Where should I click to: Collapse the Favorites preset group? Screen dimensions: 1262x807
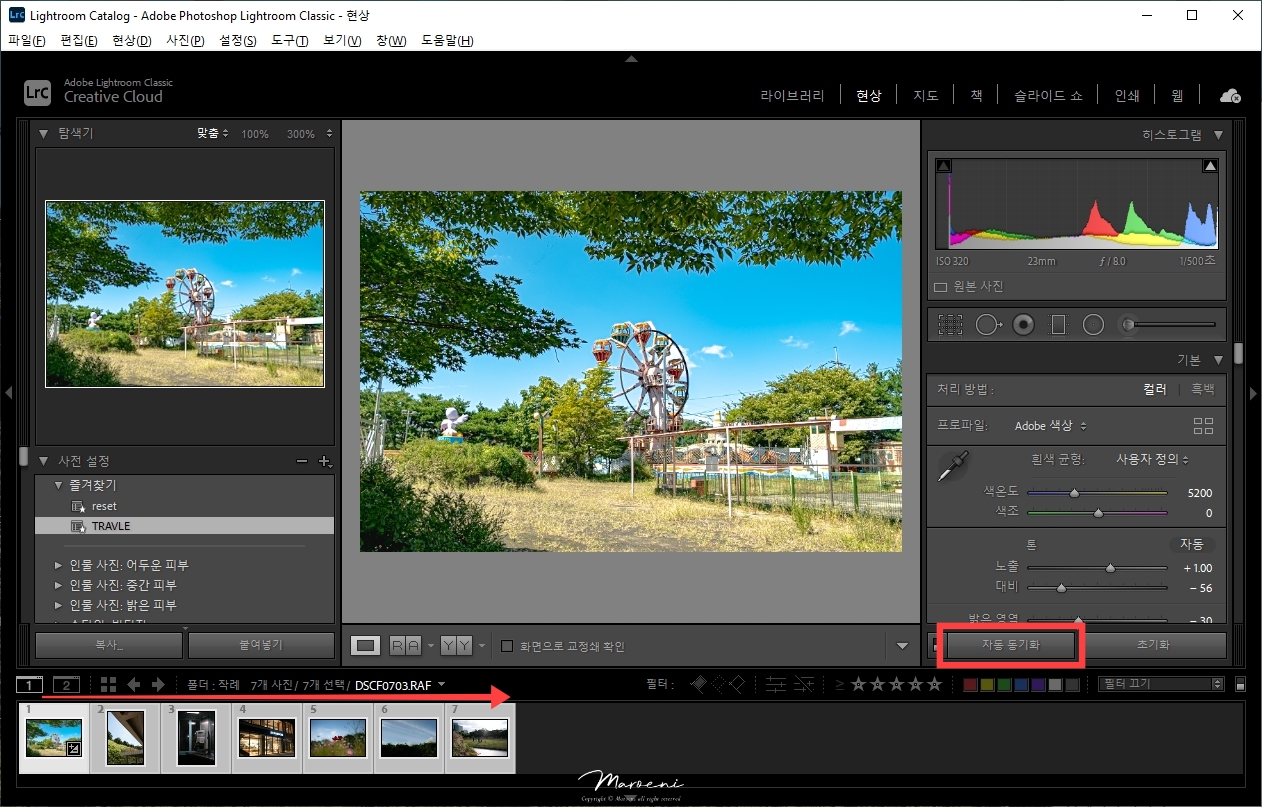pos(58,485)
